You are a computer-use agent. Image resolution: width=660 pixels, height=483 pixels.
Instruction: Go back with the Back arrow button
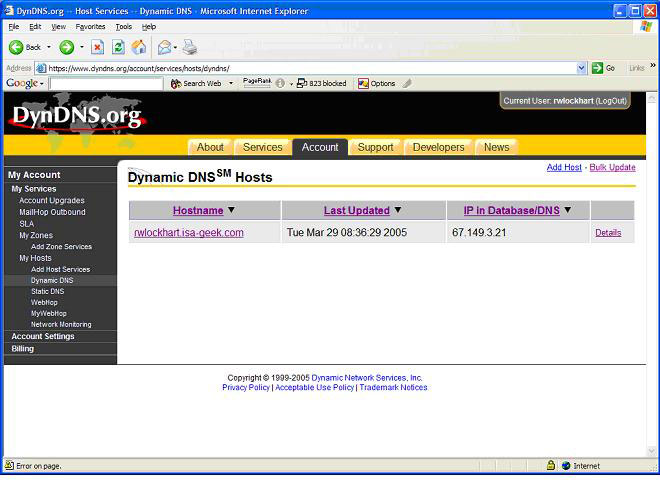[x=24, y=47]
